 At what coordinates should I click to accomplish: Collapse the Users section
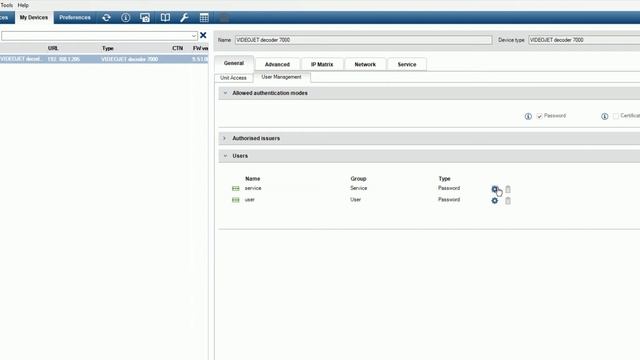click(225, 156)
